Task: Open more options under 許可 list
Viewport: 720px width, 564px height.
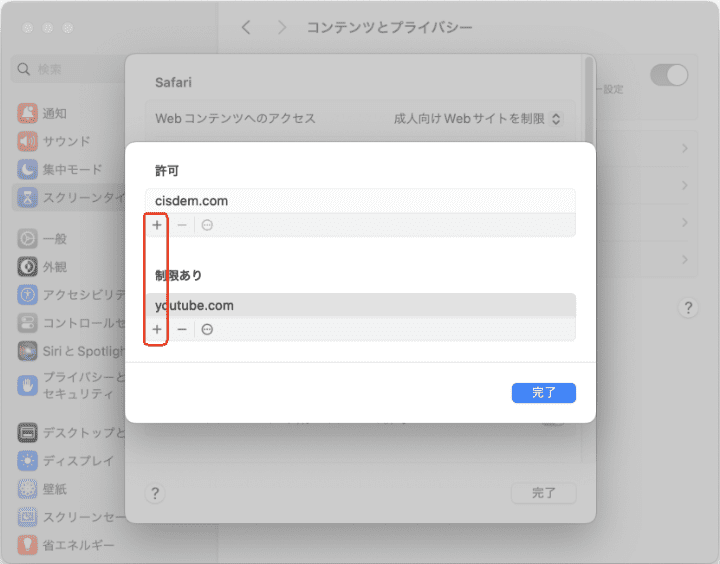Action: (x=207, y=225)
